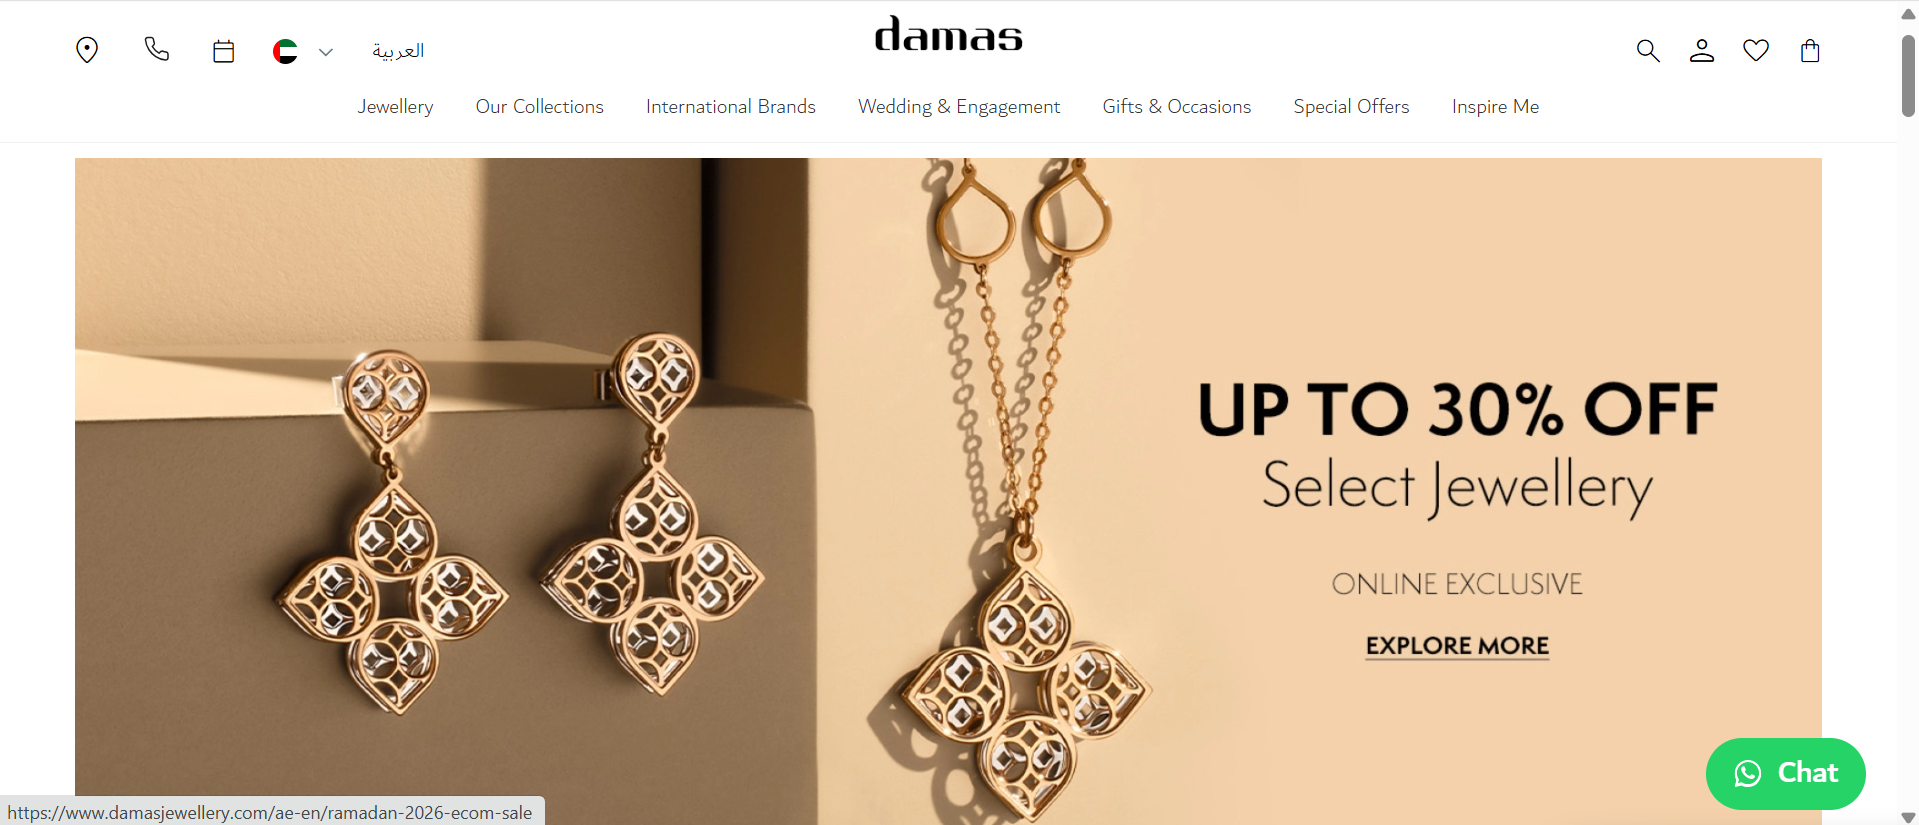Switch language to العربية
1919x825 pixels.
(x=398, y=51)
